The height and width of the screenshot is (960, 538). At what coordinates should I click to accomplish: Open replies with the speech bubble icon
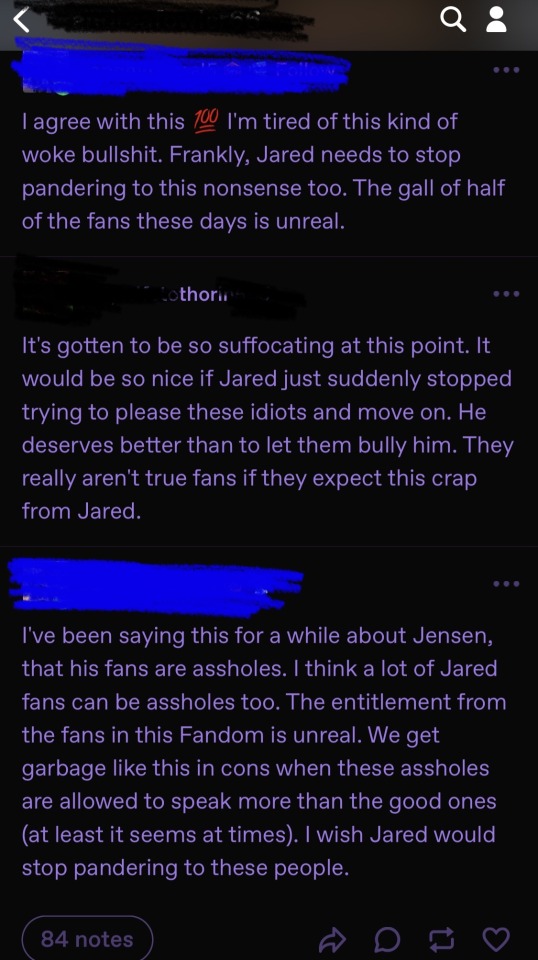(387, 939)
